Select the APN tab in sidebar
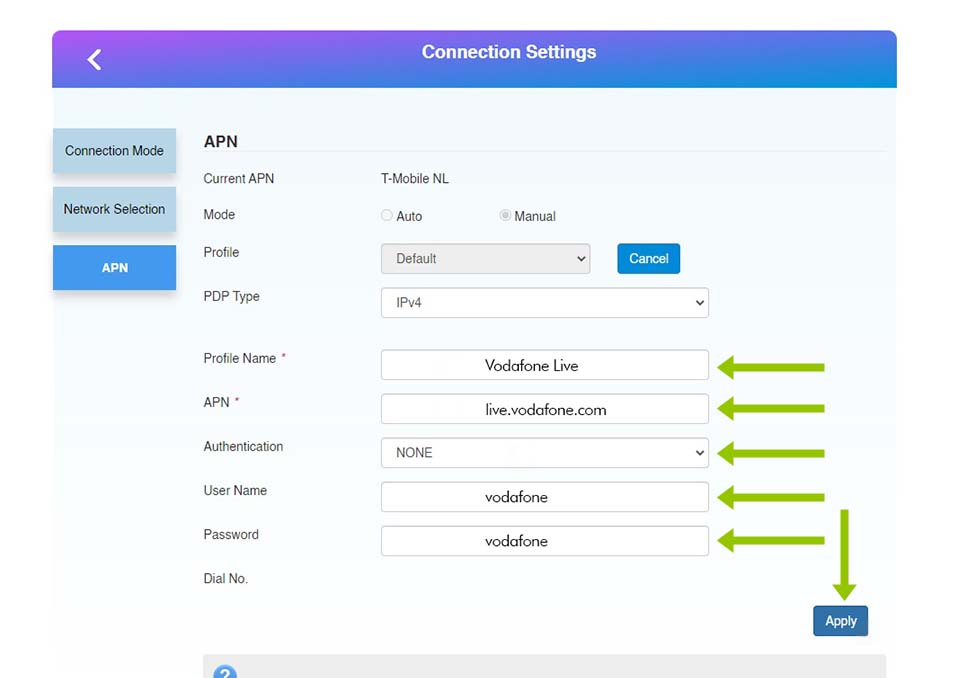978x678 pixels. [x=114, y=268]
